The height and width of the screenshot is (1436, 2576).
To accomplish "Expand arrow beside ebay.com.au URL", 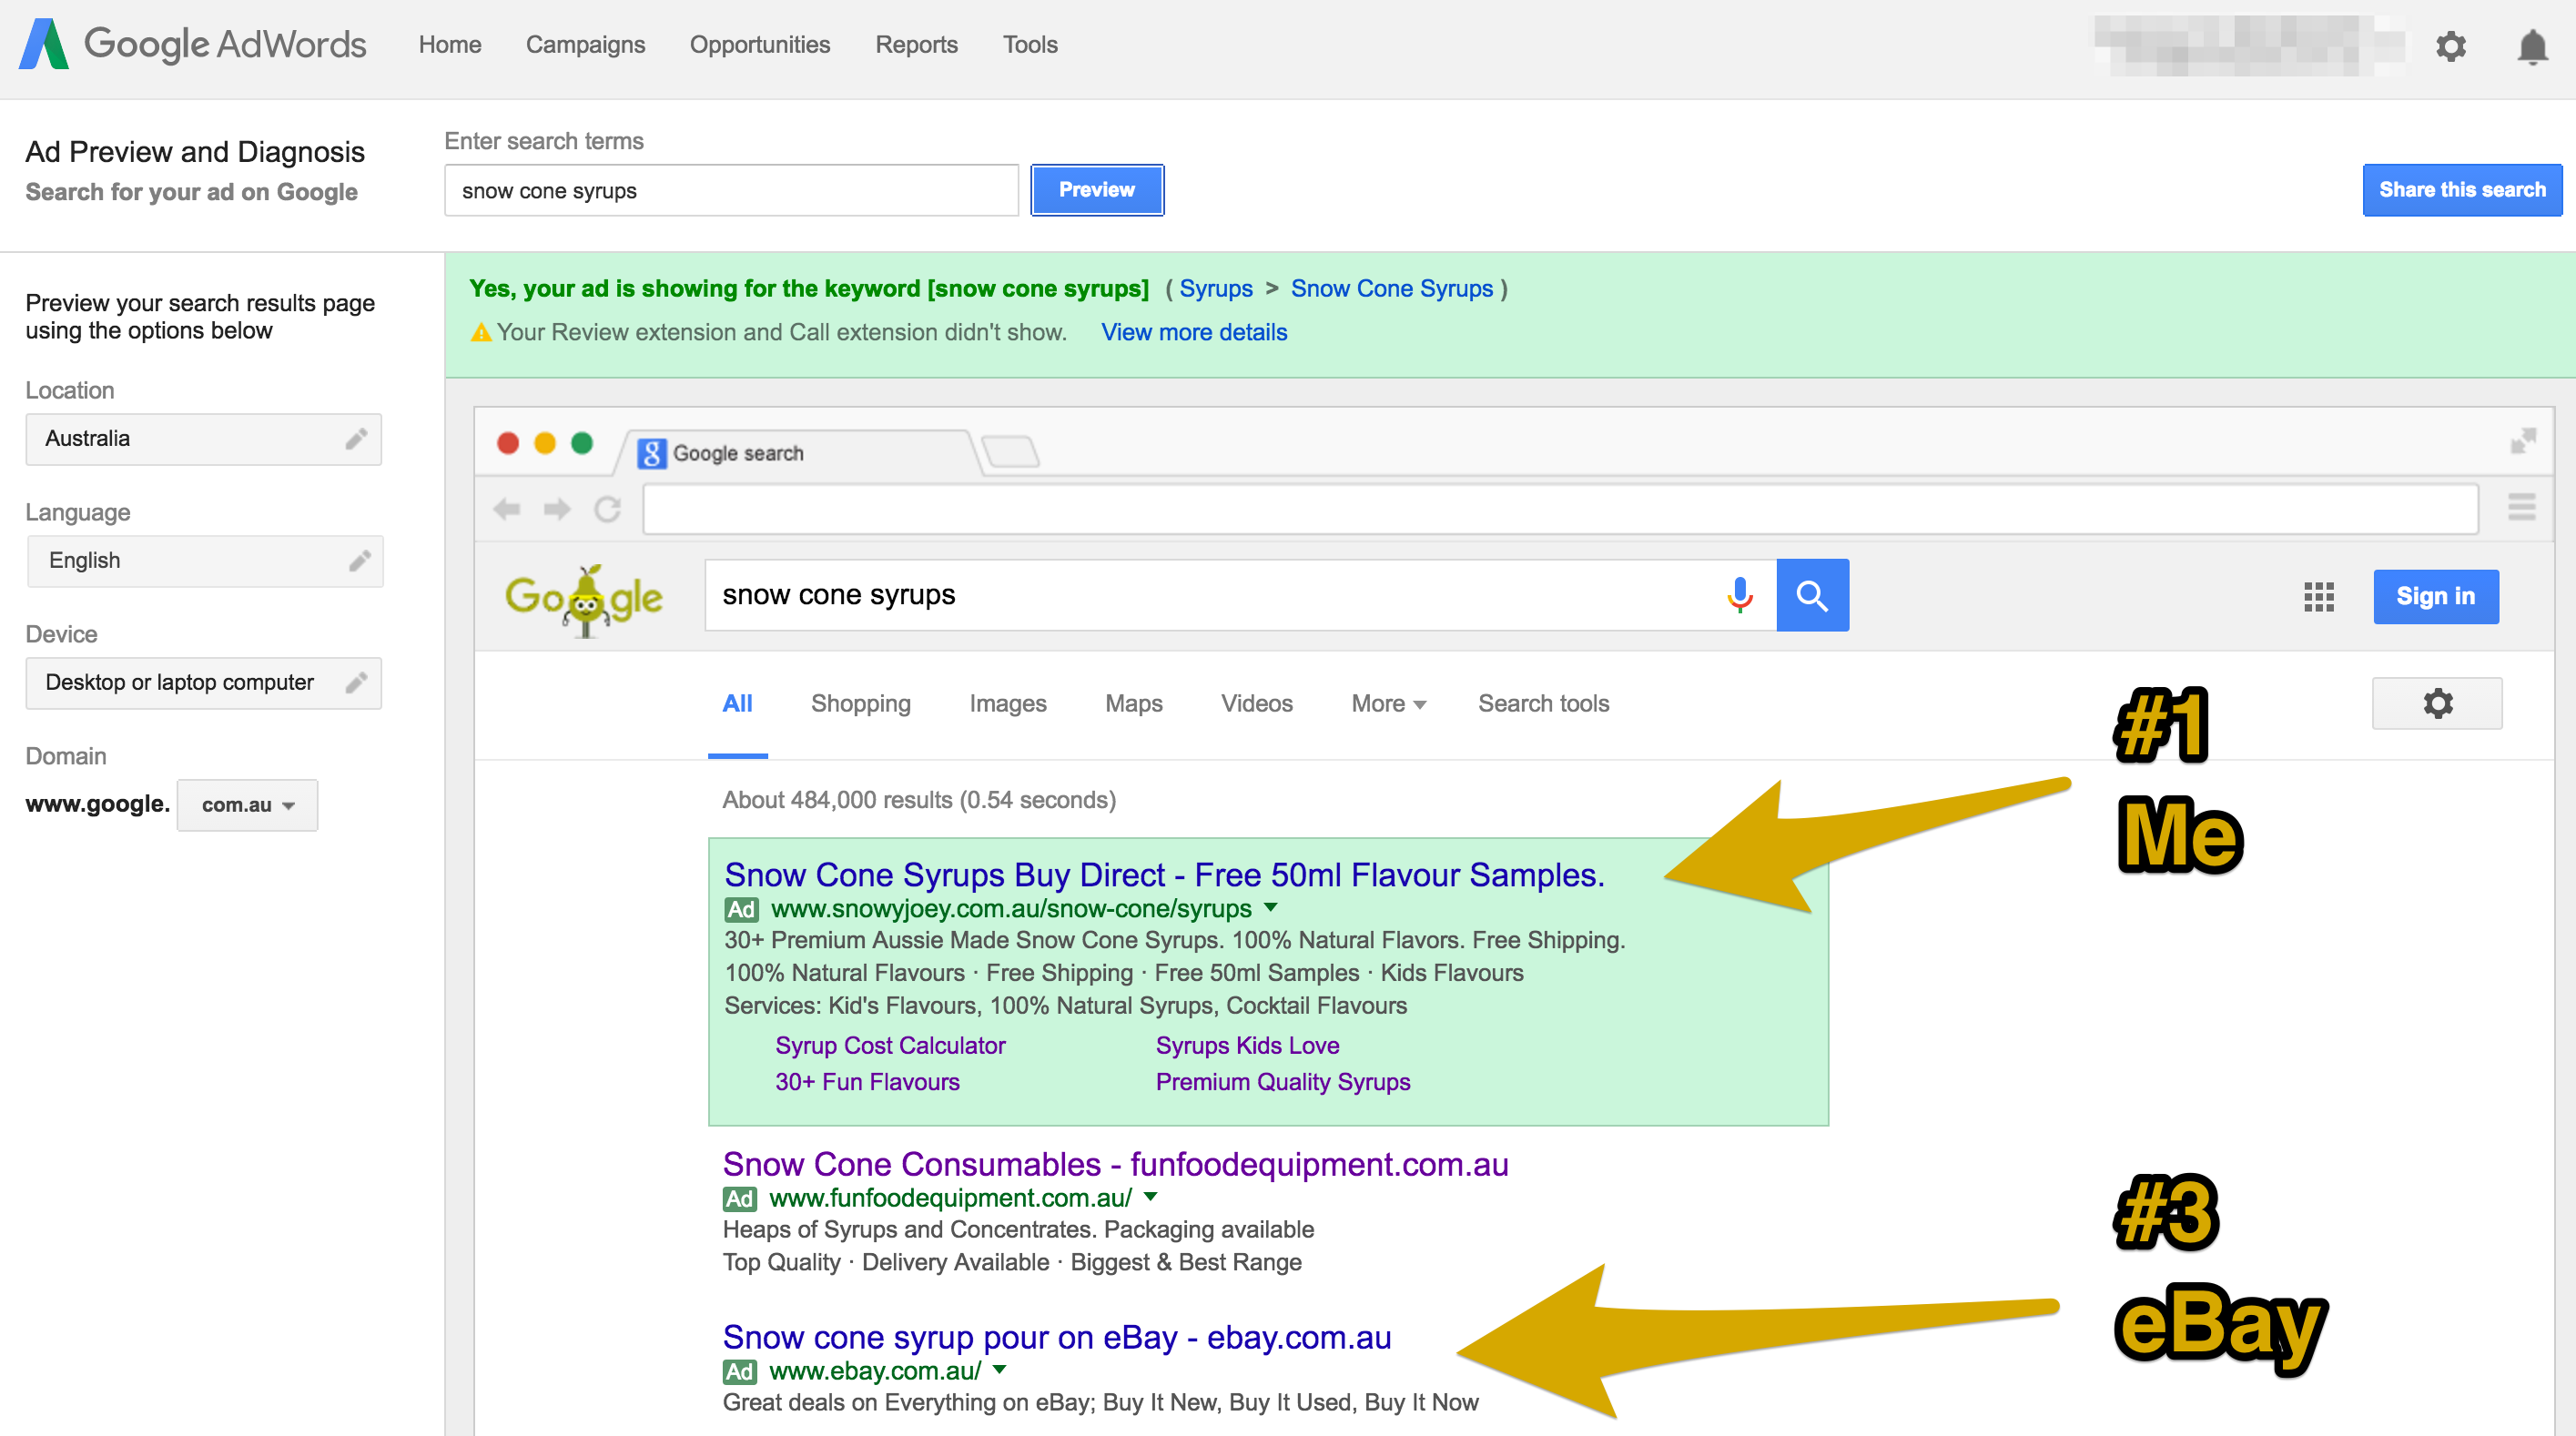I will coord(1000,1370).
